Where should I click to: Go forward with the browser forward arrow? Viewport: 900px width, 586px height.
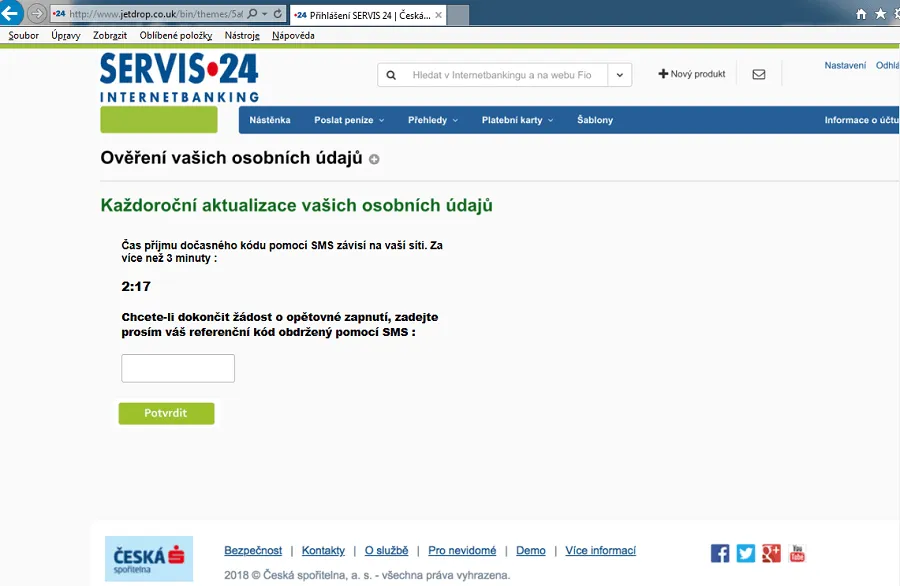tap(37, 13)
